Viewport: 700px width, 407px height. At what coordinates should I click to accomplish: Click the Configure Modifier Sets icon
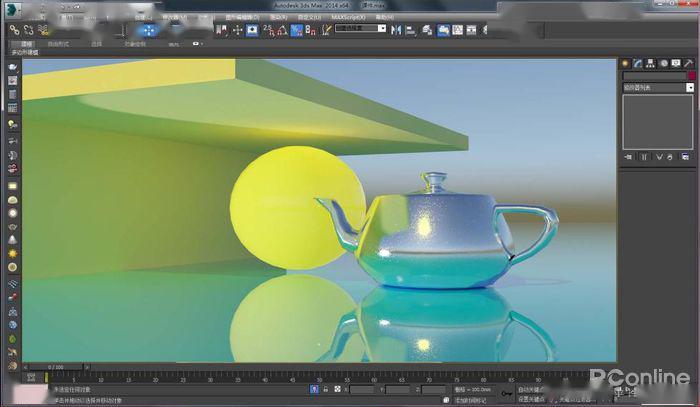tap(686, 157)
